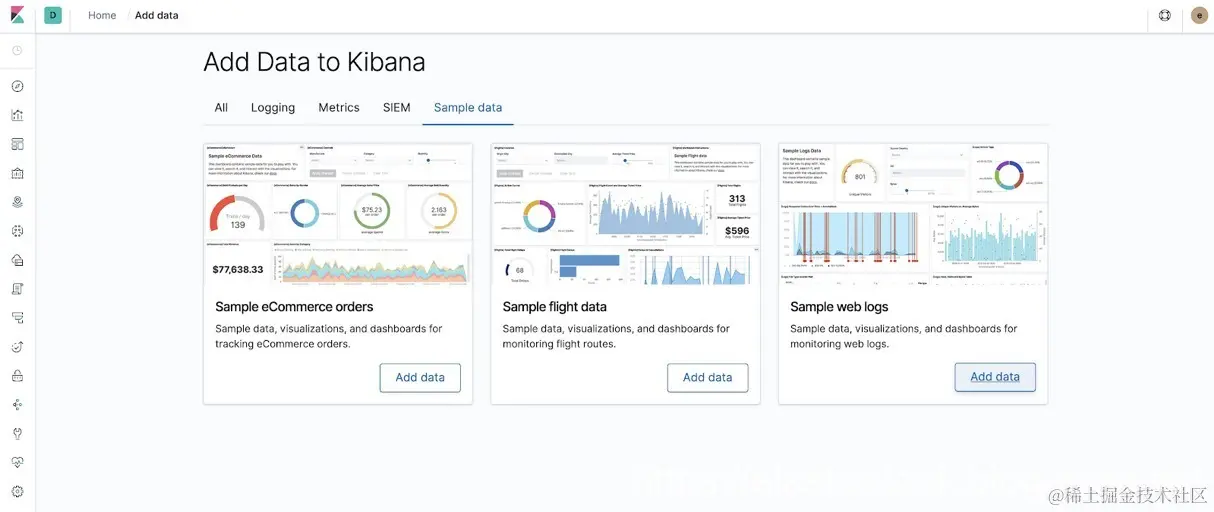This screenshot has height=512, width=1214.
Task: Click description mentioning tracking eCommerce orders
Action: point(329,336)
